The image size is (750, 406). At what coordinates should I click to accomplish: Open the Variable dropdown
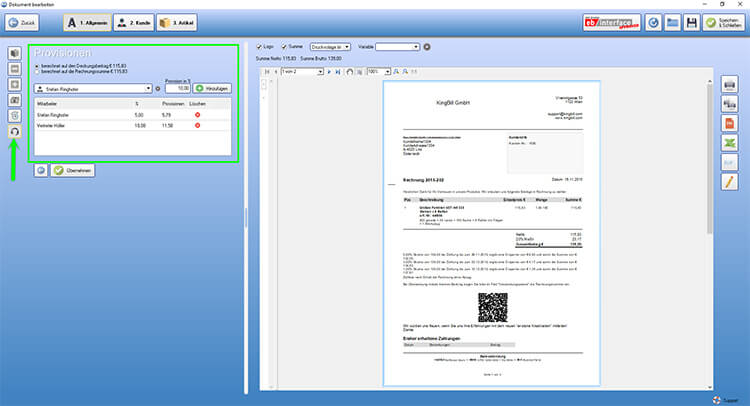coord(397,47)
